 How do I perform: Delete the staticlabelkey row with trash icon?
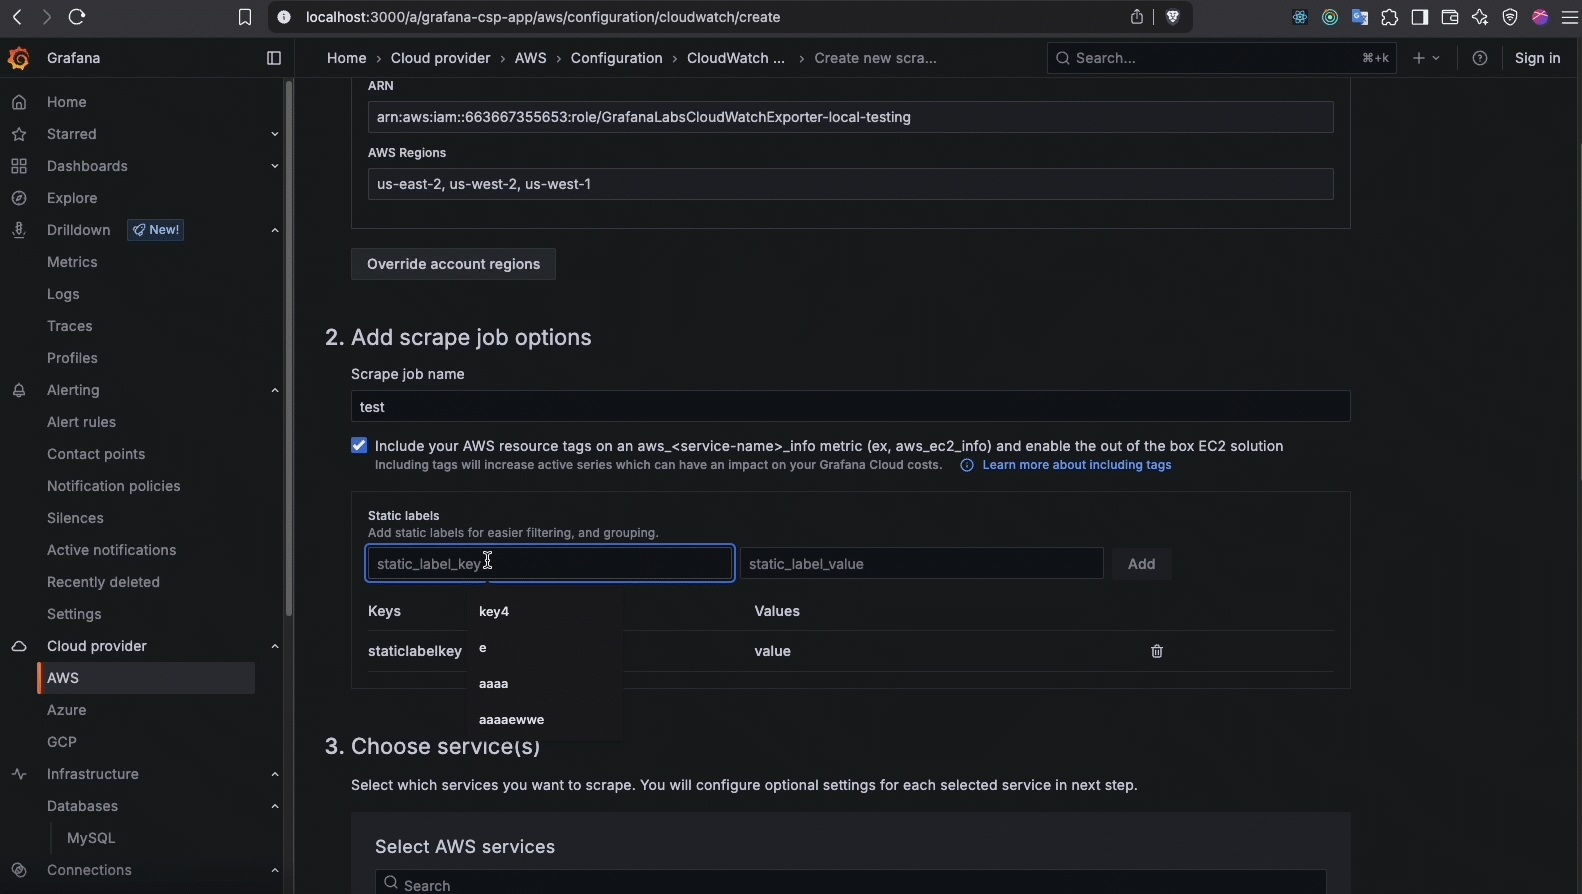(x=1157, y=651)
